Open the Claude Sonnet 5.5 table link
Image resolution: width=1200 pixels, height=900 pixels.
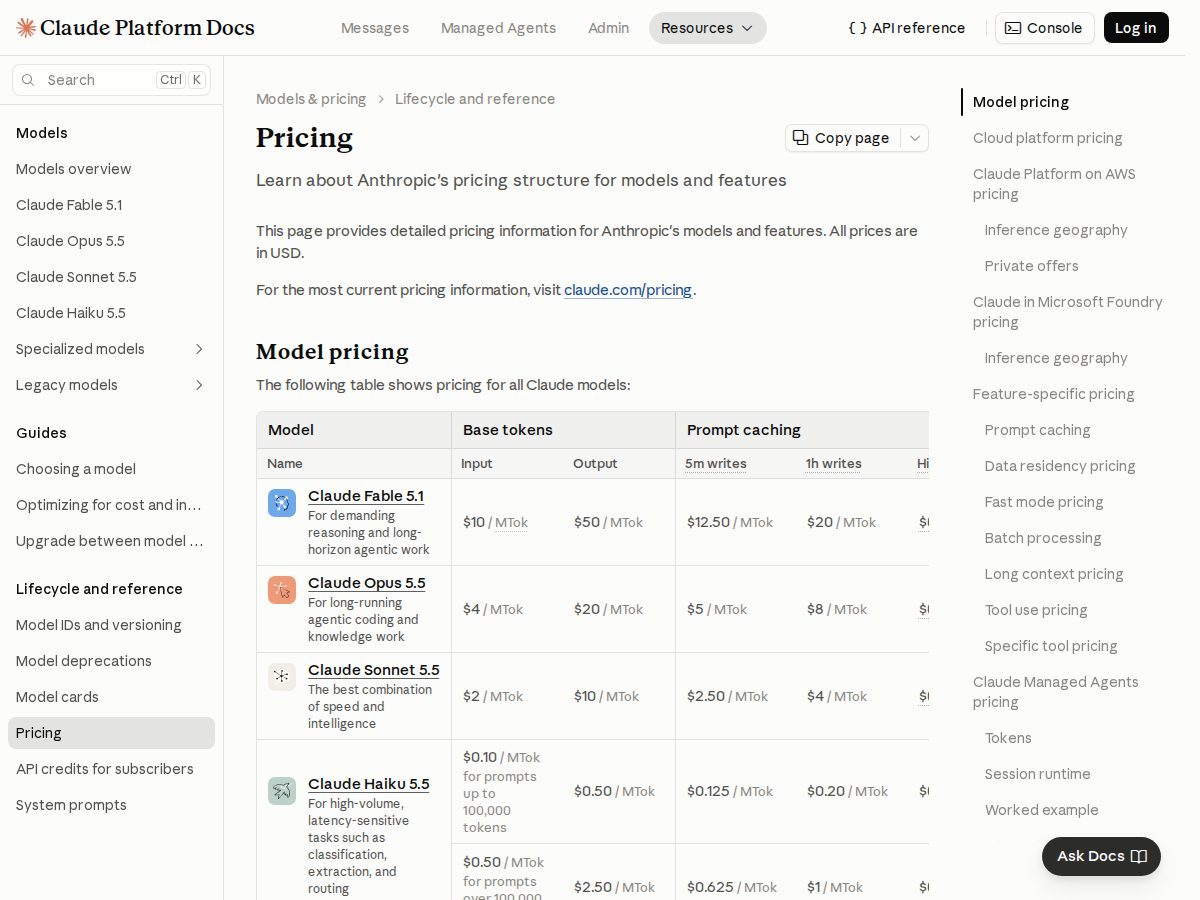(x=374, y=670)
